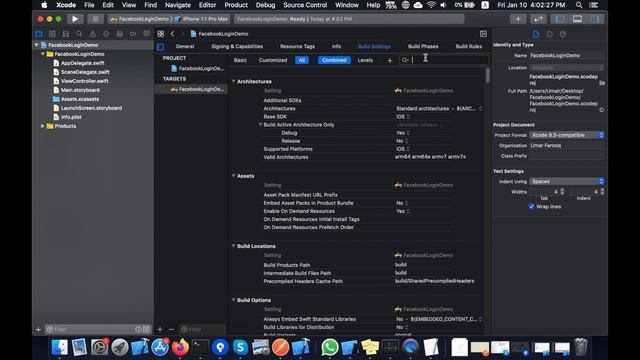Go back in editor history

pos(173,34)
